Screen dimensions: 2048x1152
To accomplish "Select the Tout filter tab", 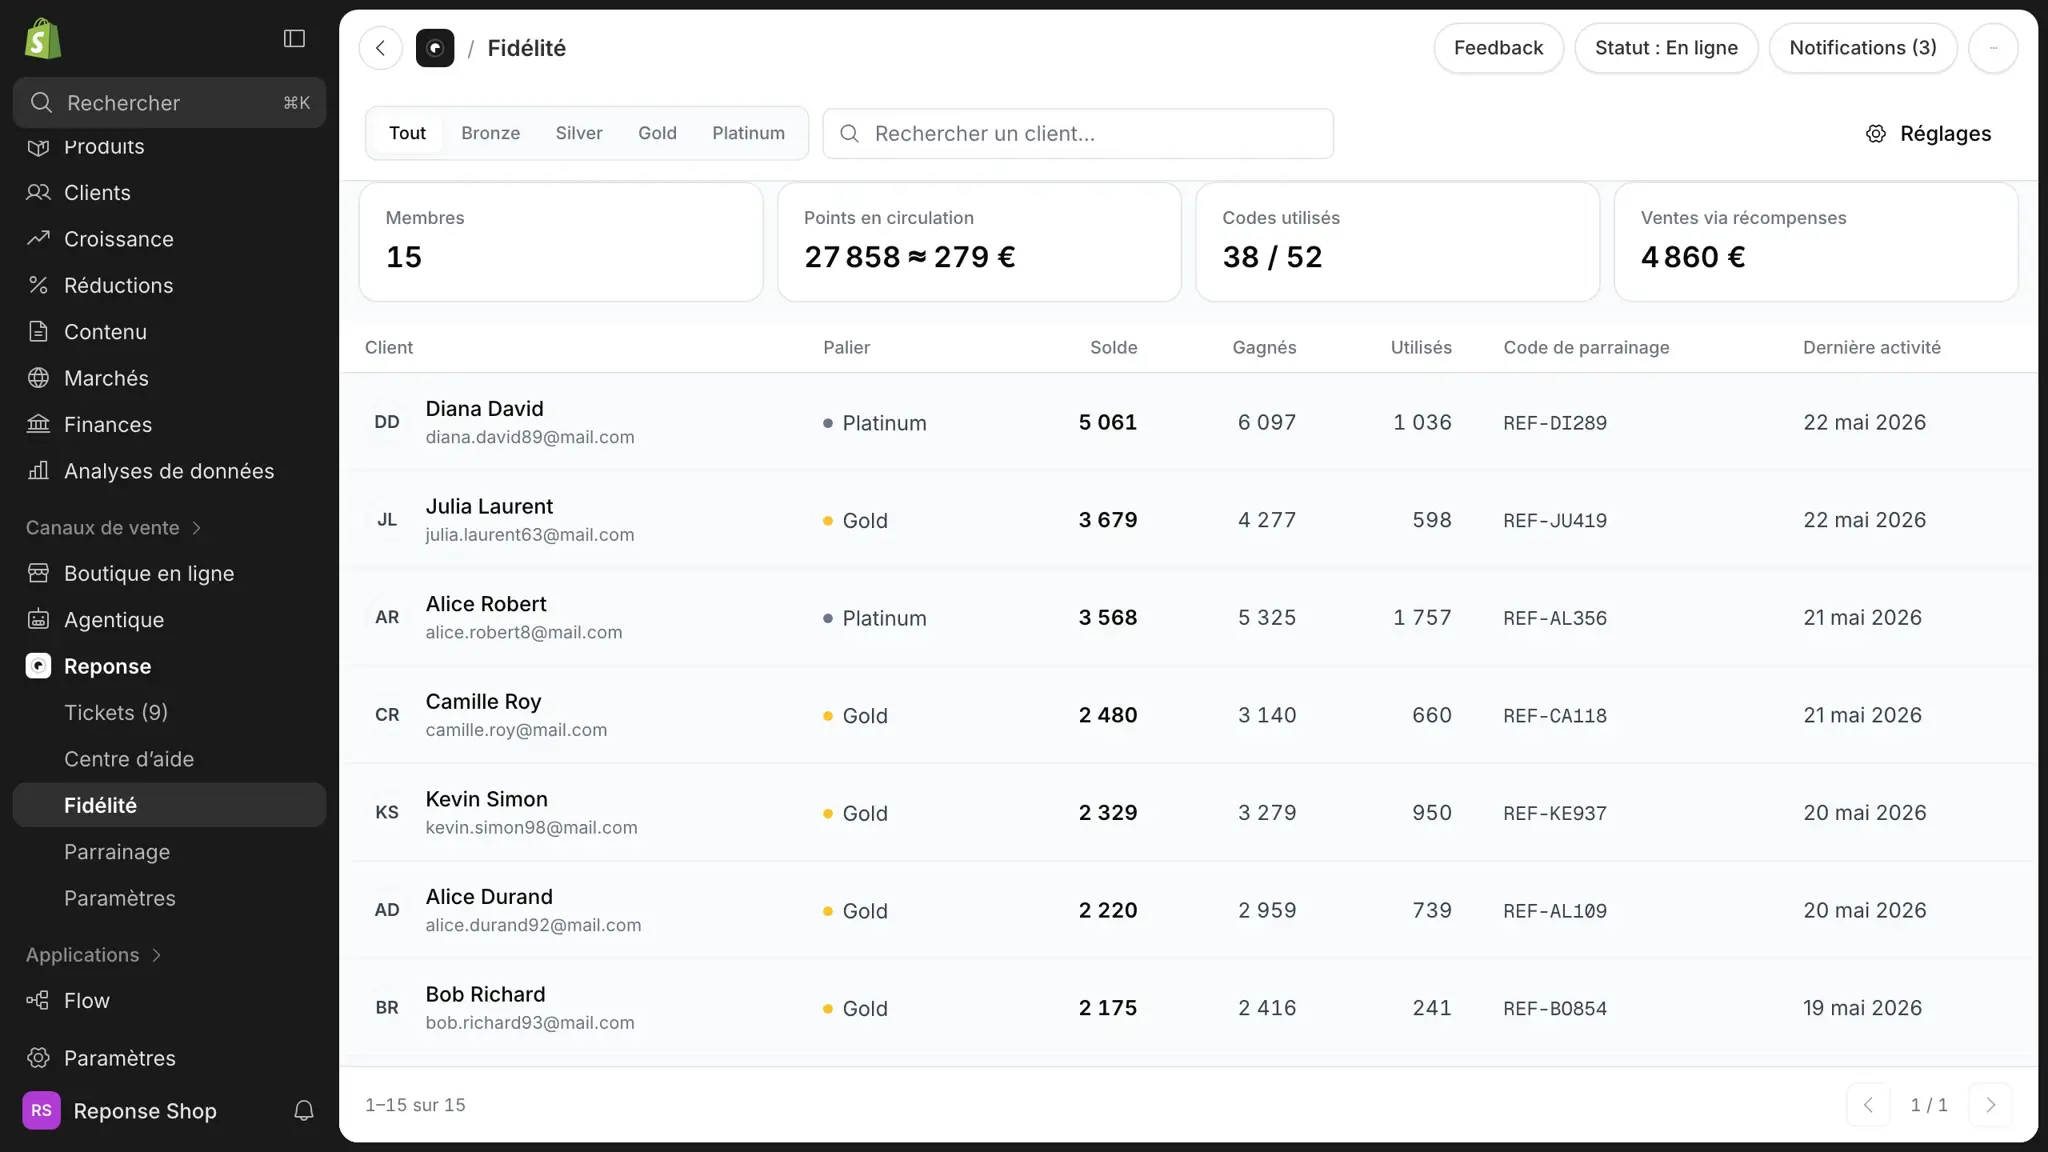I will pyautogui.click(x=407, y=133).
